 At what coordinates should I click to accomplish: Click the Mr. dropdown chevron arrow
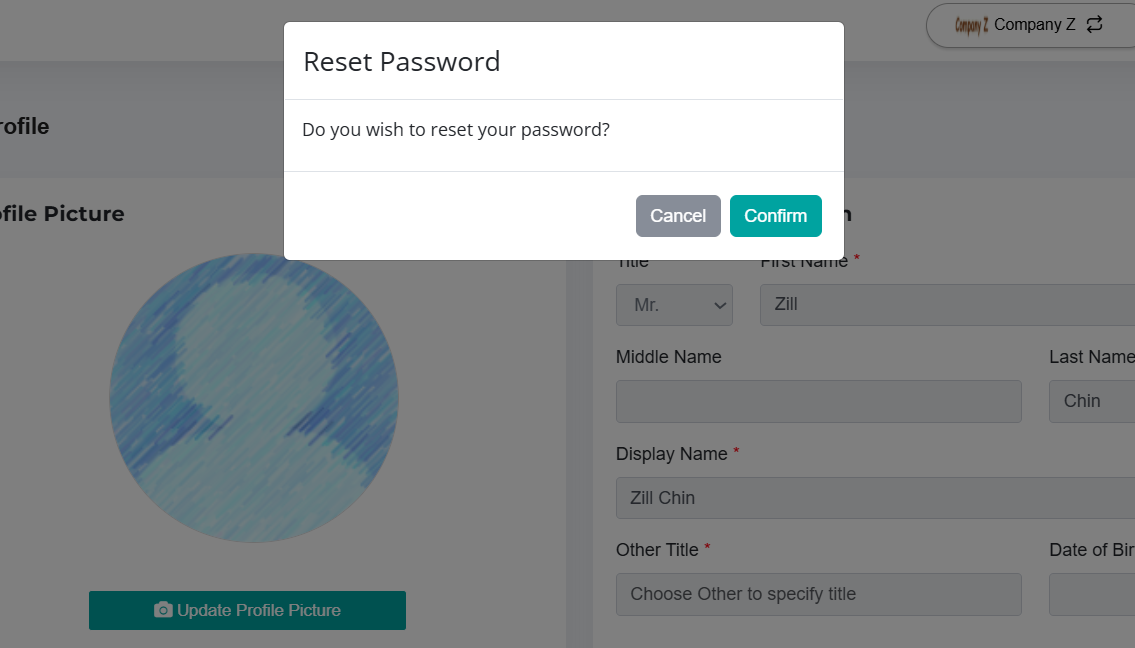point(720,306)
